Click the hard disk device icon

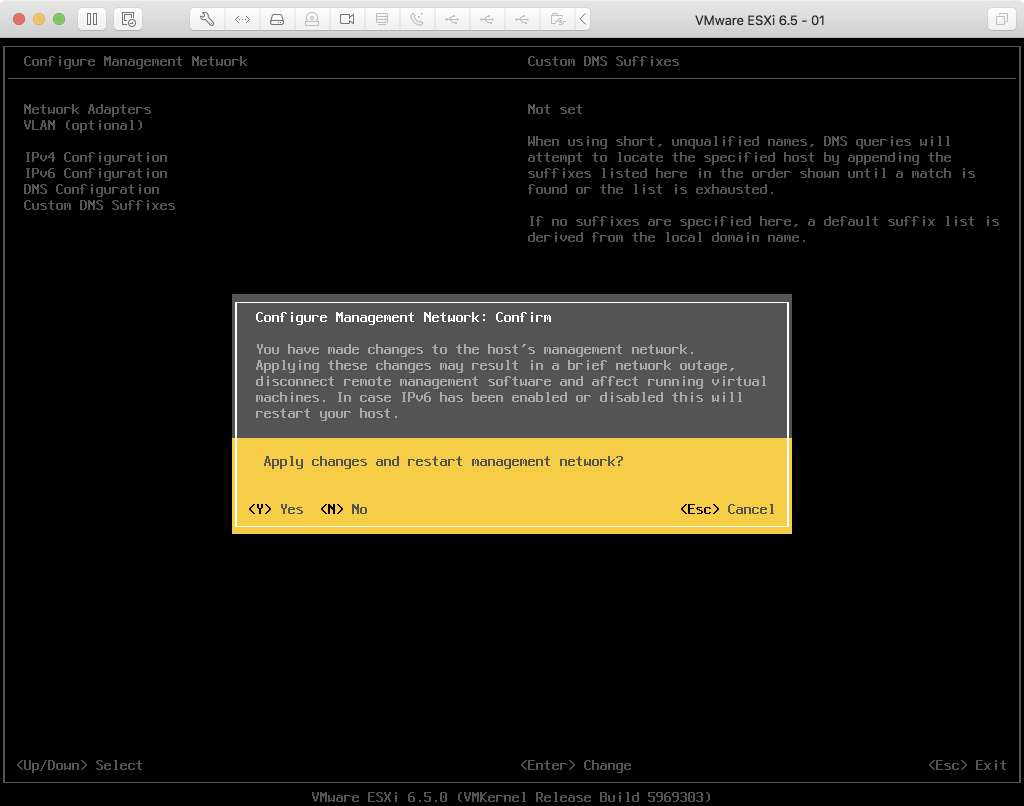click(x=278, y=19)
